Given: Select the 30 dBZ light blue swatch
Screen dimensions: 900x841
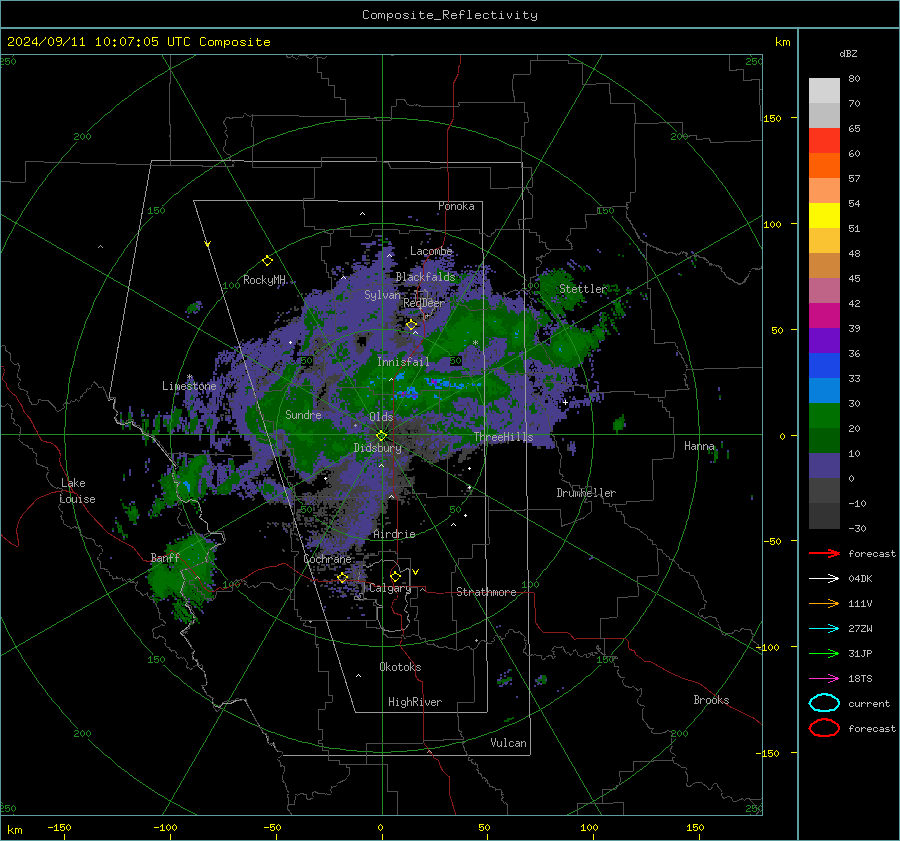Looking at the screenshot, I should pyautogui.click(x=824, y=390).
